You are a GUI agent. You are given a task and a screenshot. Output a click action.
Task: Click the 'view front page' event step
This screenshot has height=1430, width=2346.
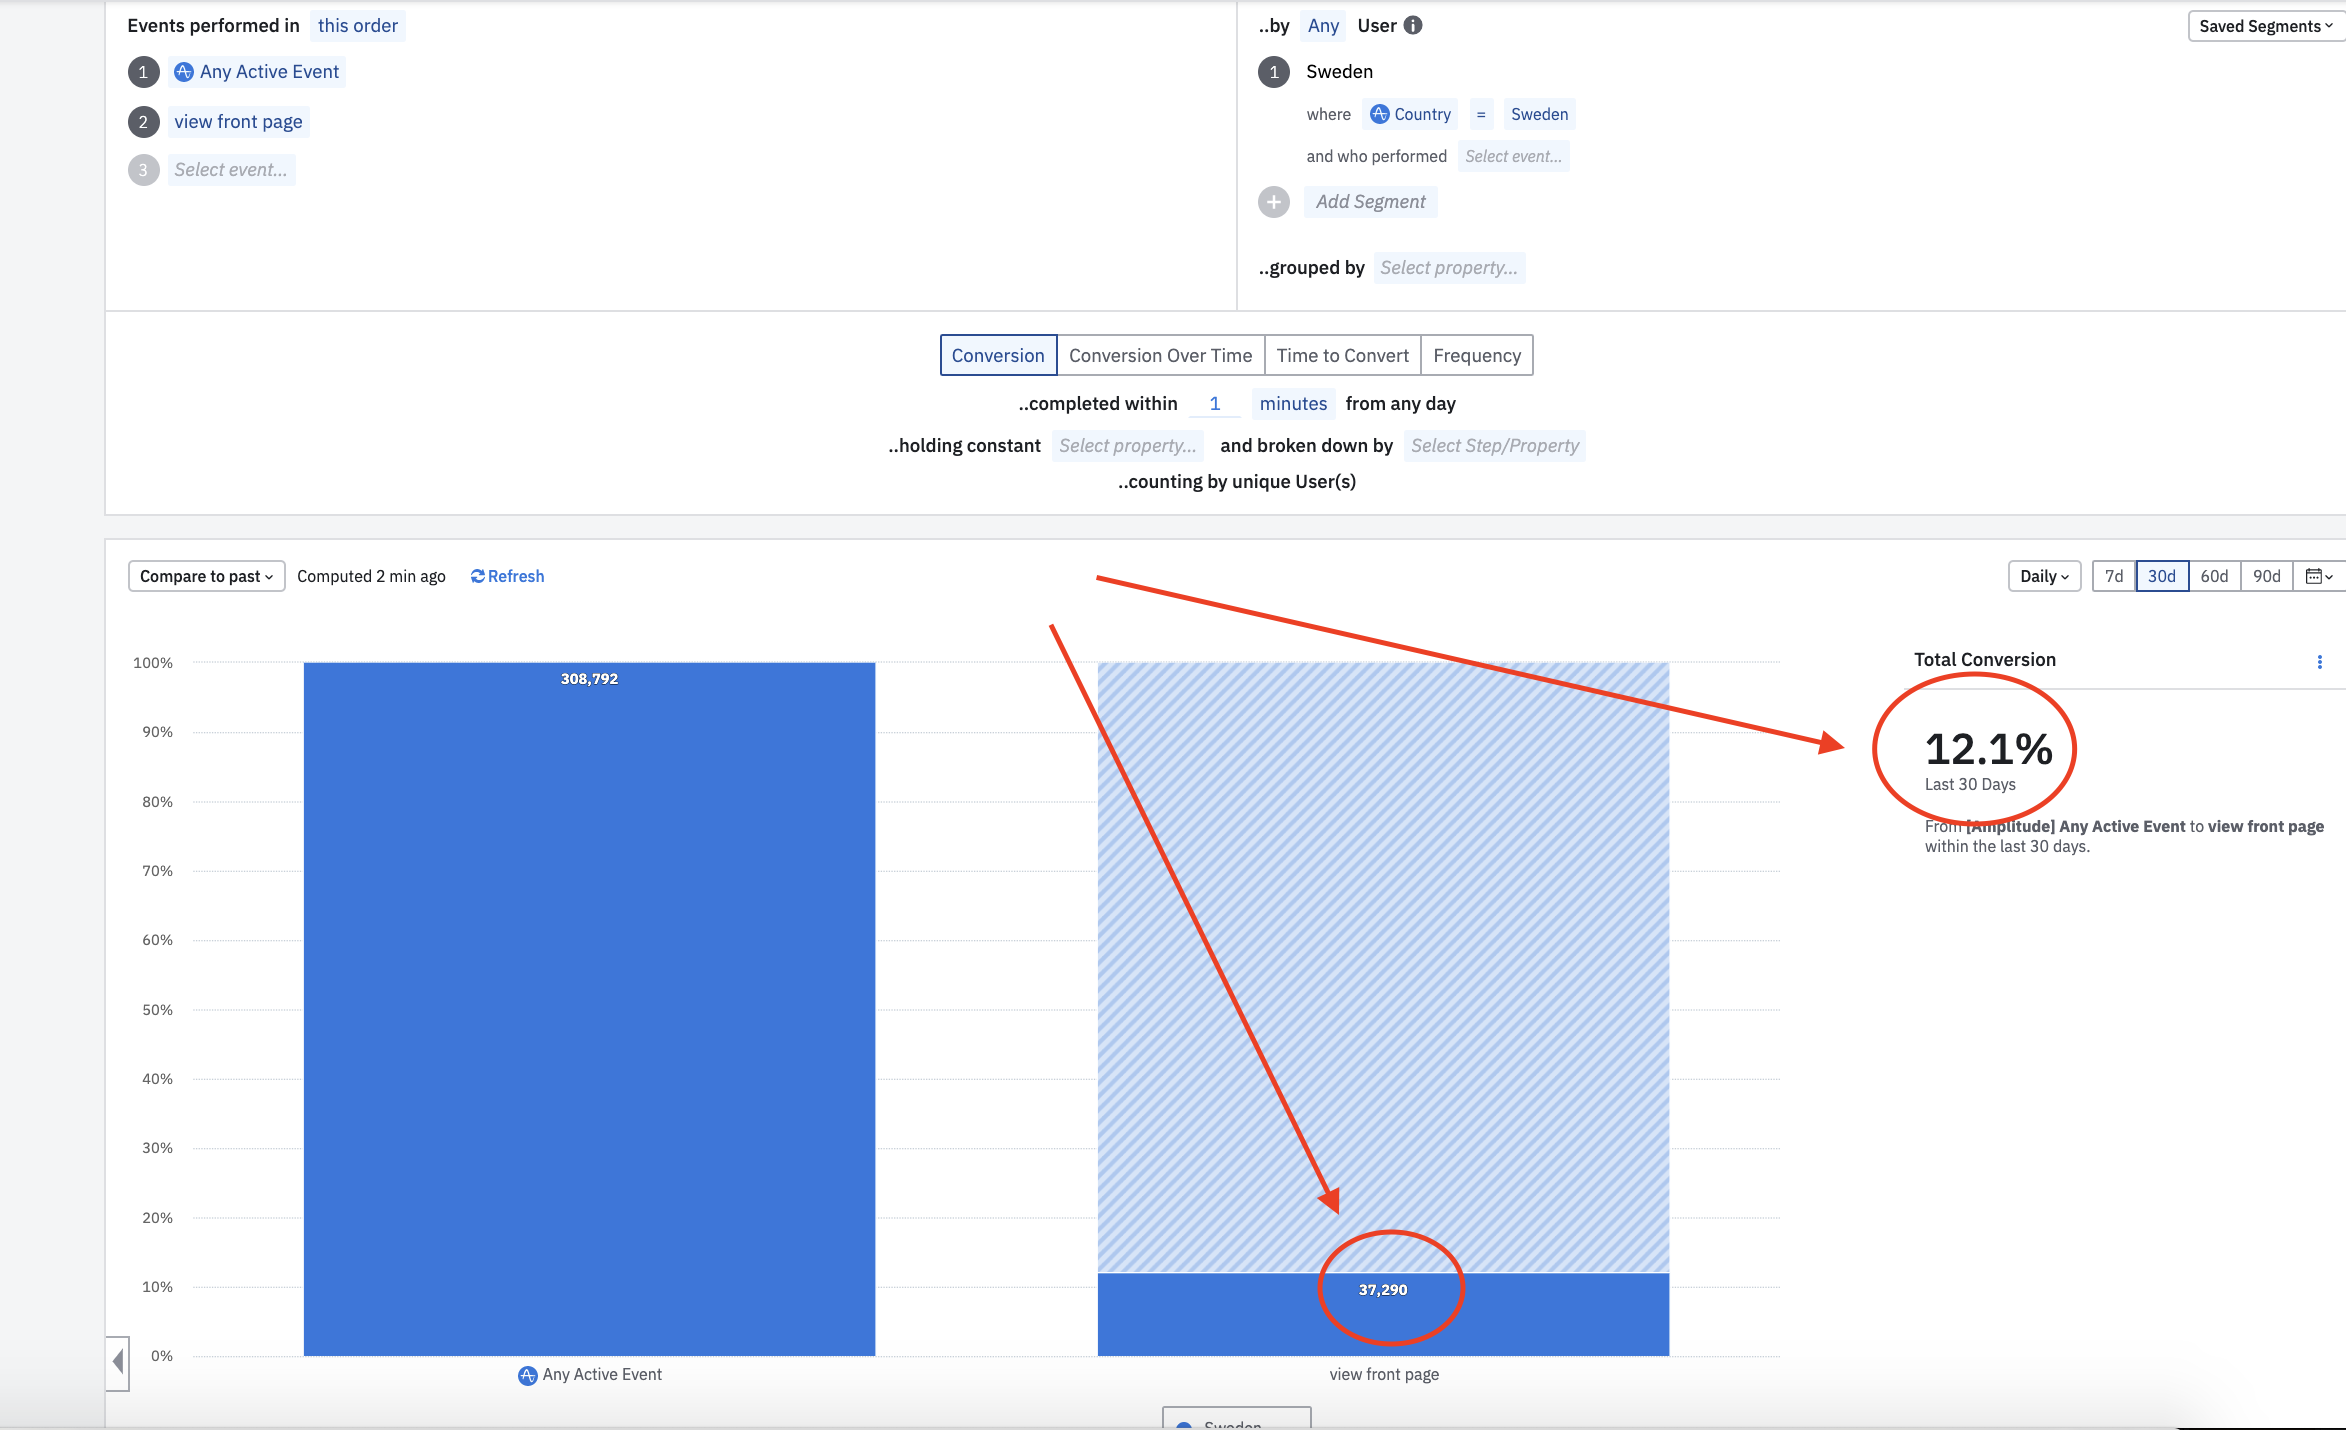[238, 122]
